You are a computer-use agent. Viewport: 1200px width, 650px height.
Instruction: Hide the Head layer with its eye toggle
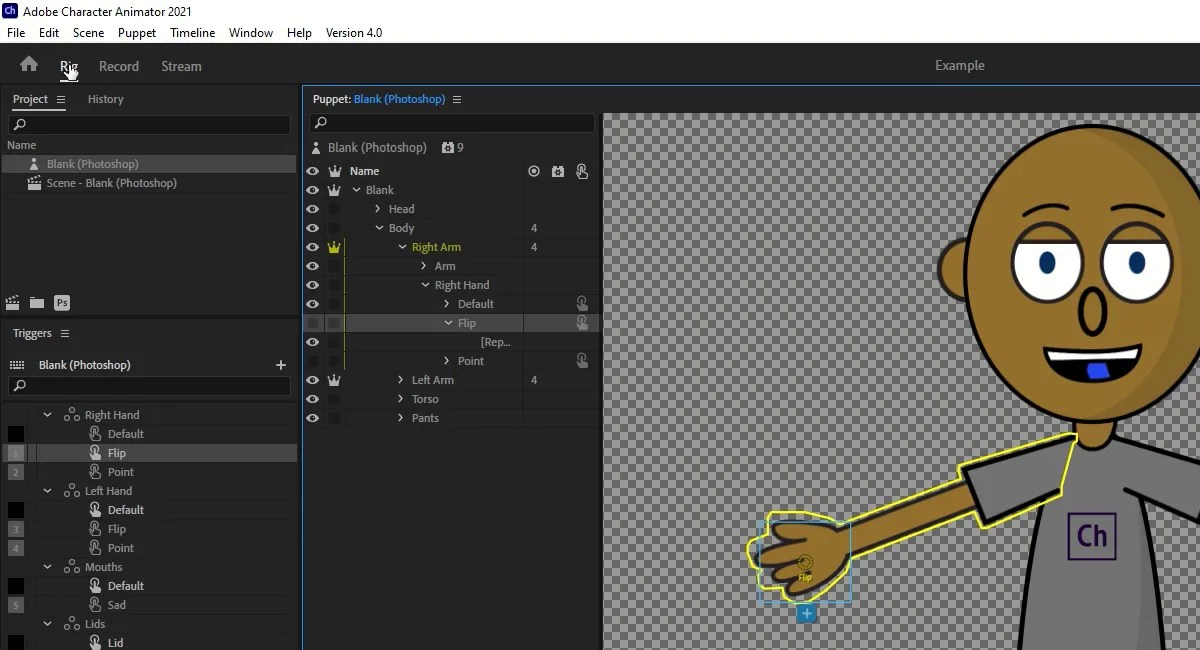click(313, 209)
